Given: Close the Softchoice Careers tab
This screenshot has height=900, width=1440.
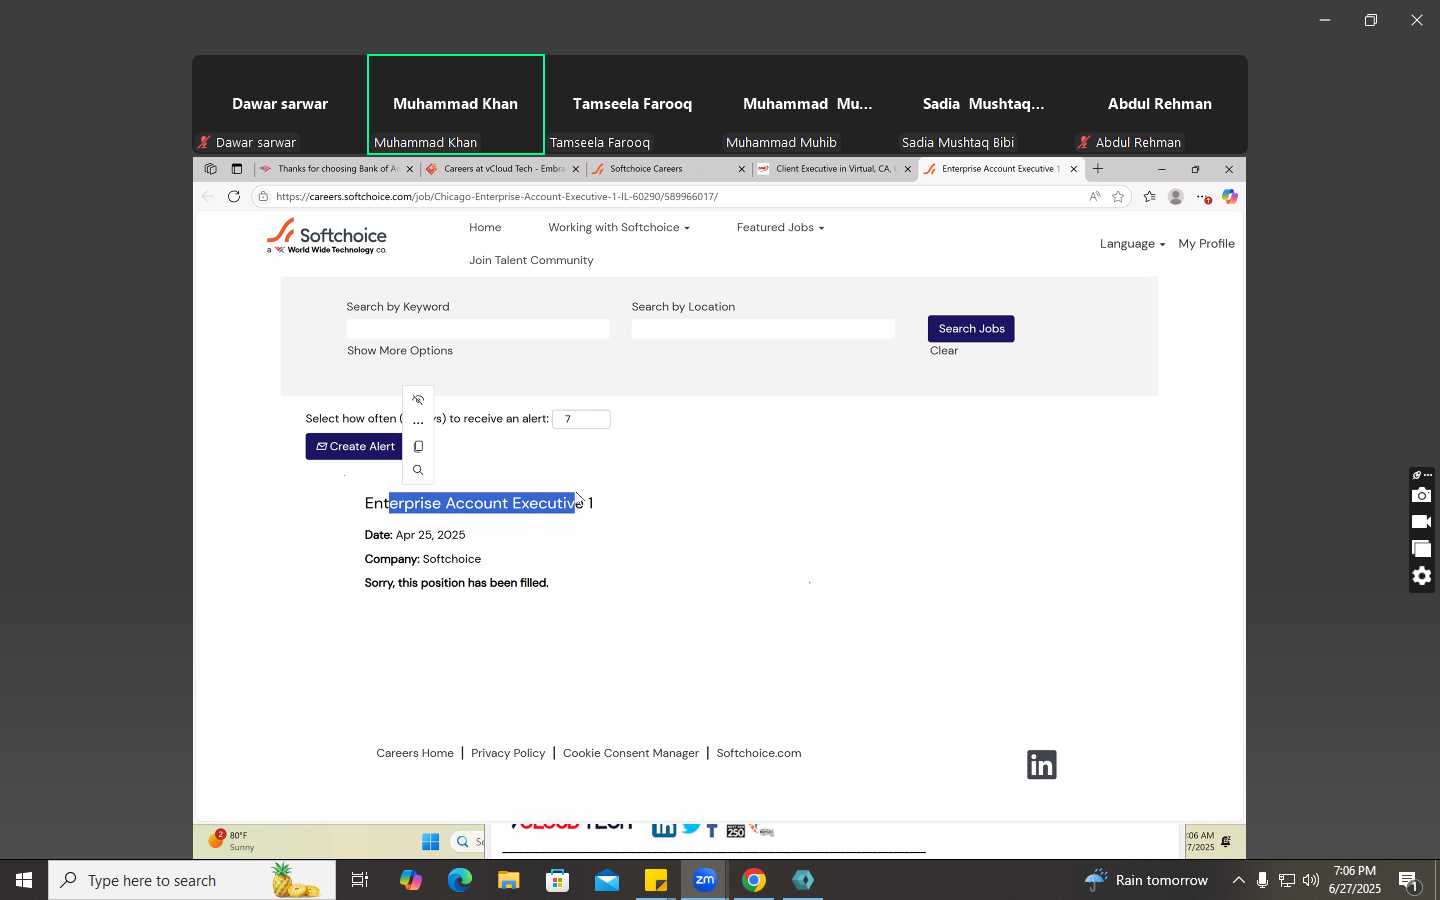Looking at the screenshot, I should 742,169.
